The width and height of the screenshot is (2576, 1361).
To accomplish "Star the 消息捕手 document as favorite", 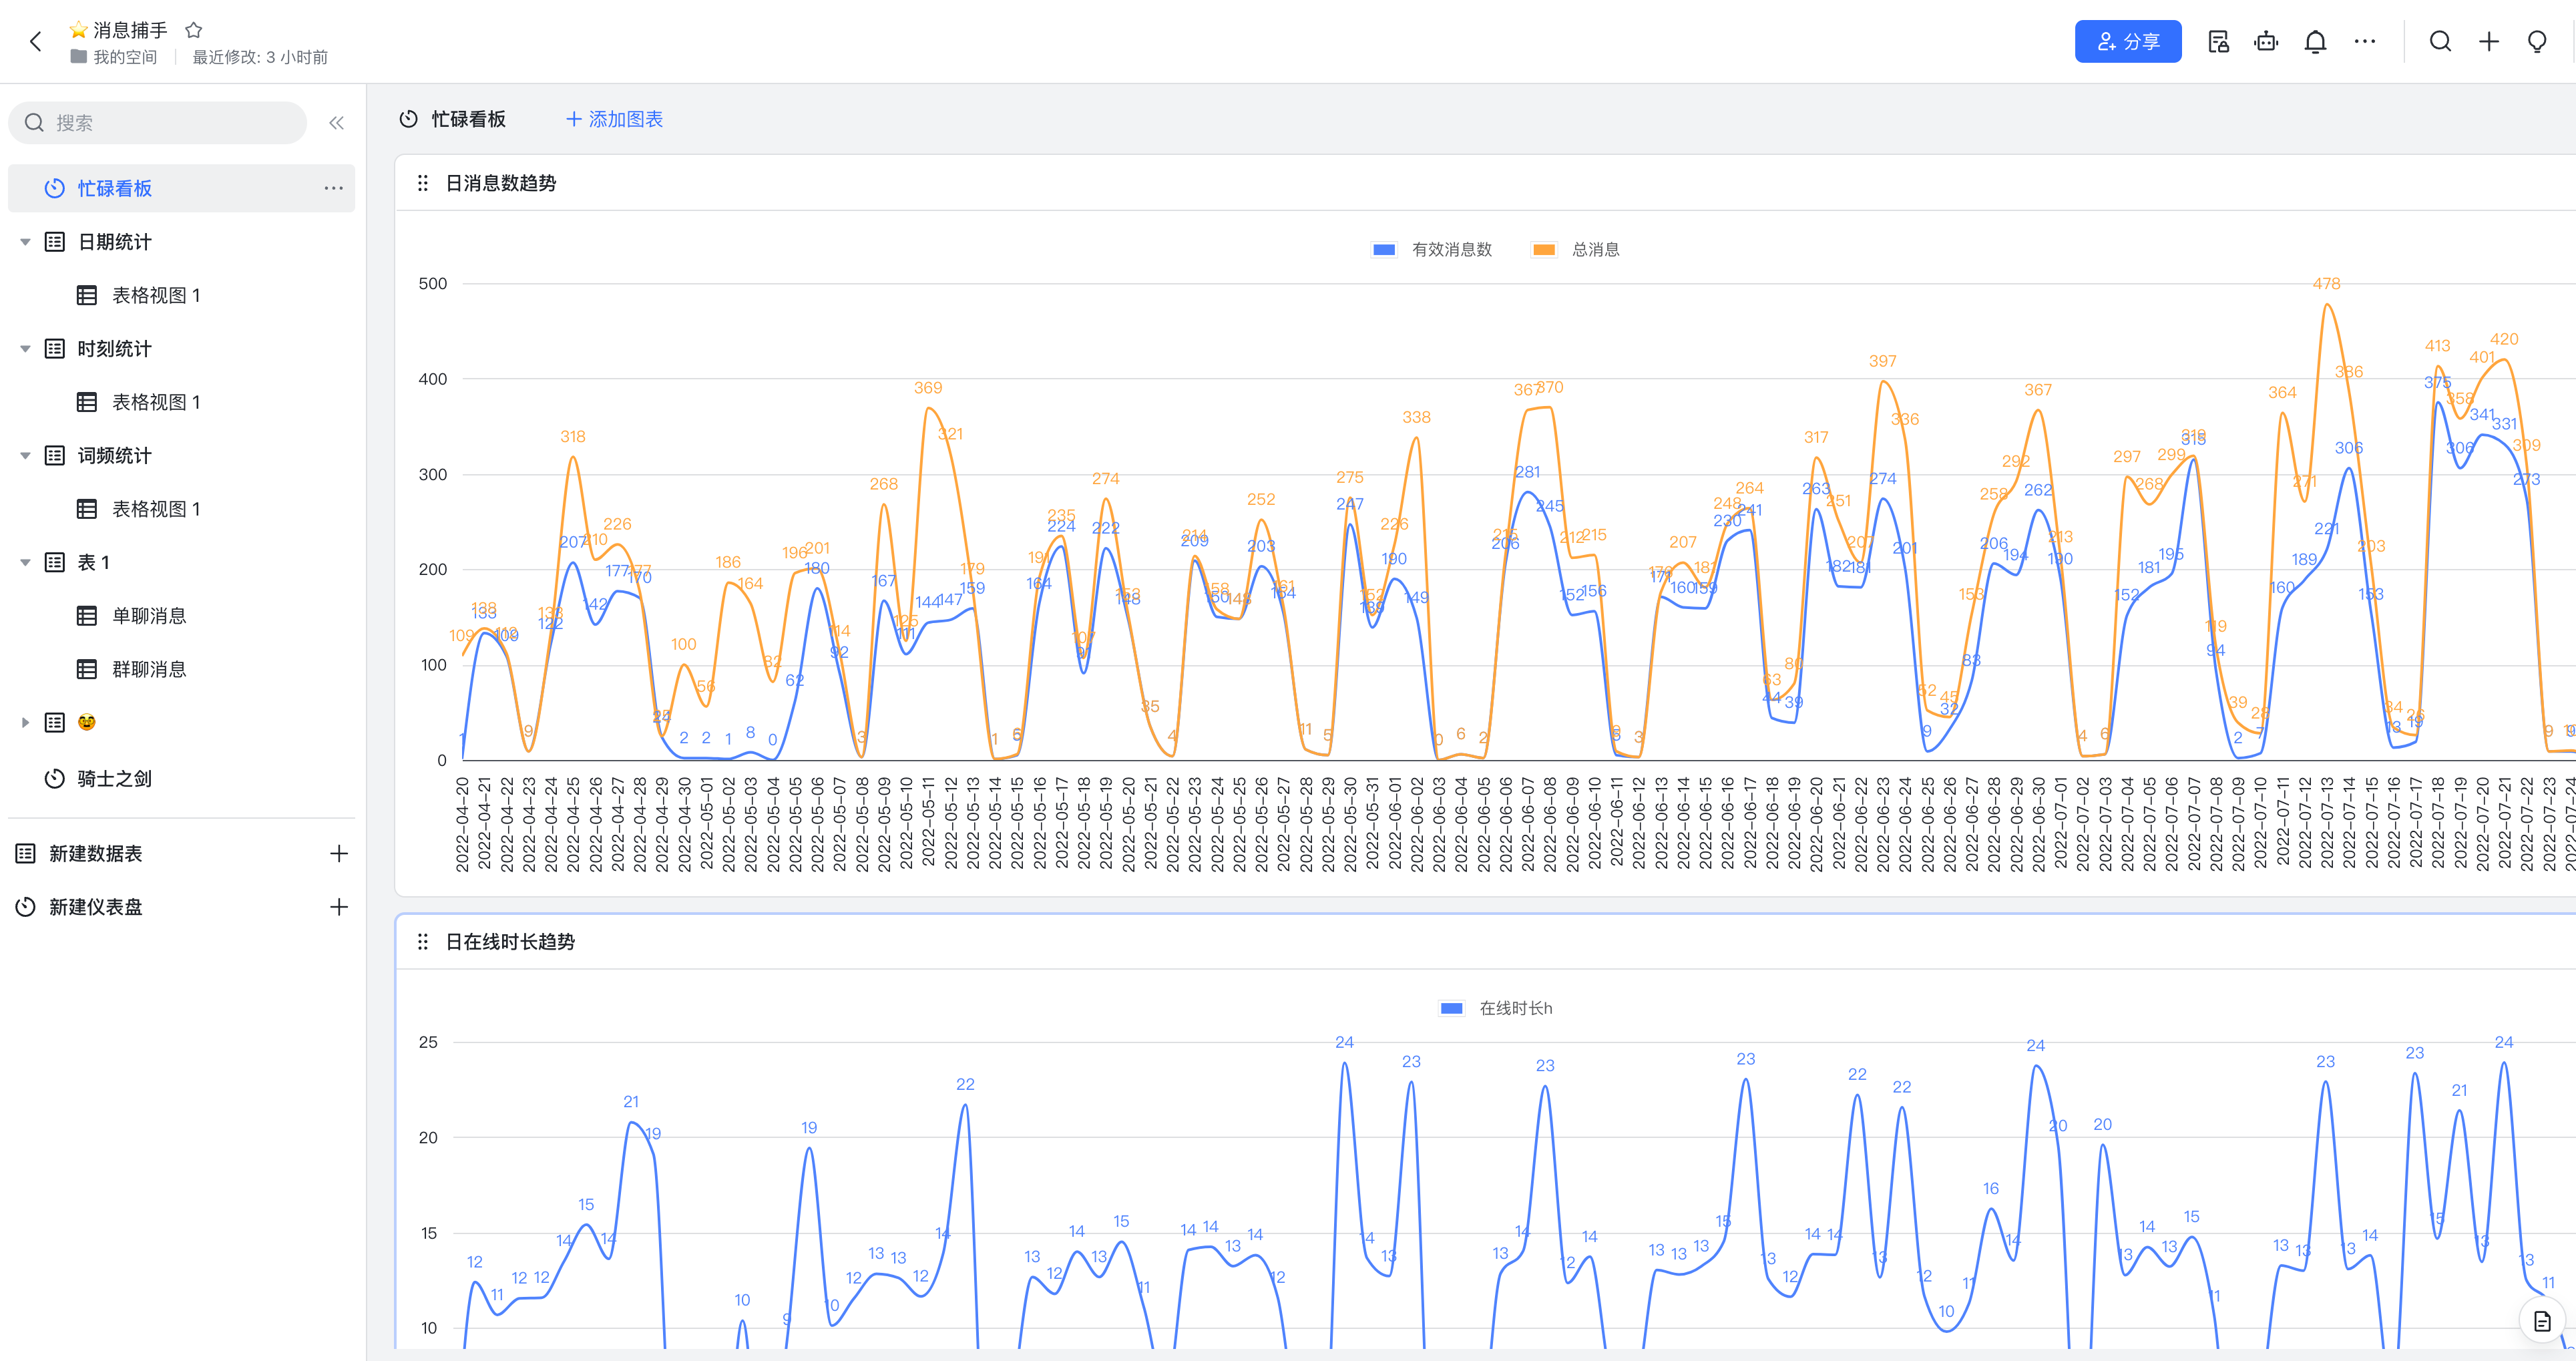I will coord(194,30).
